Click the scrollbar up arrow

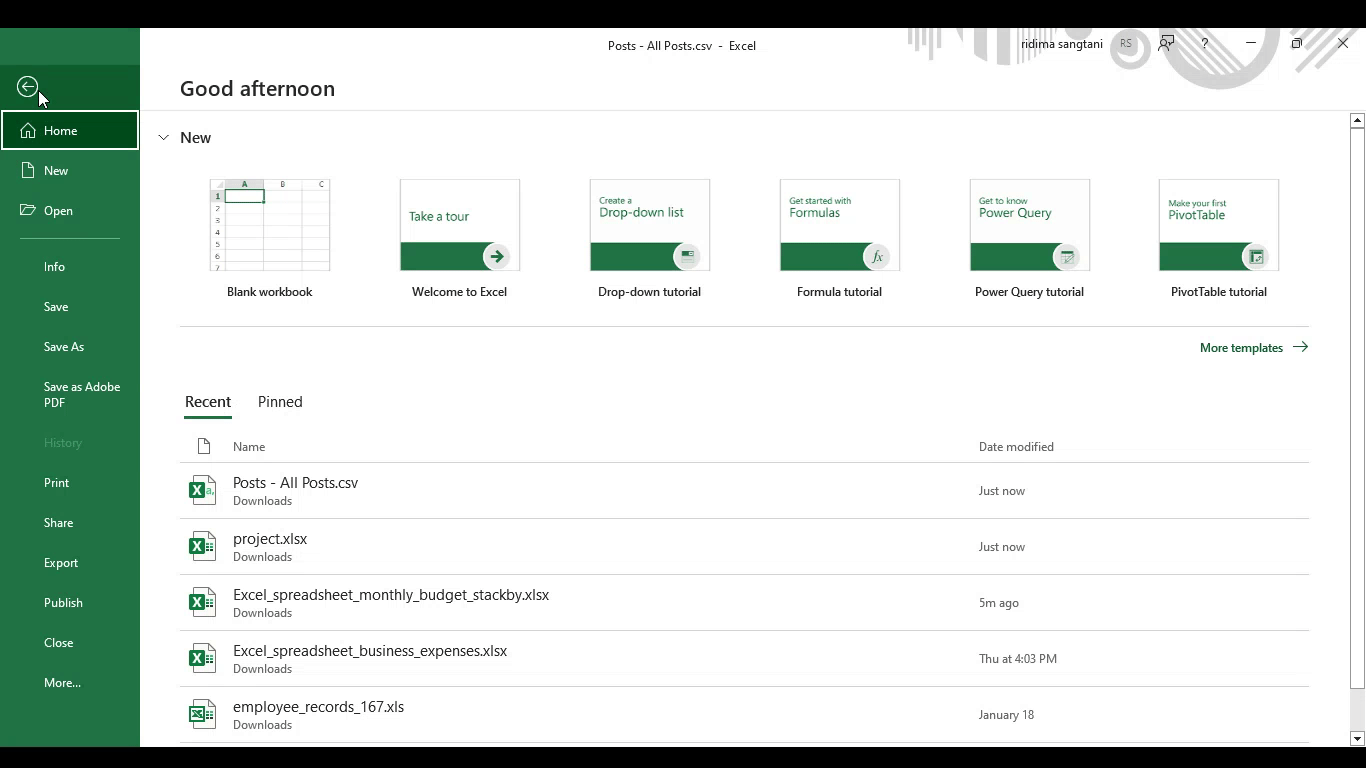1357,120
